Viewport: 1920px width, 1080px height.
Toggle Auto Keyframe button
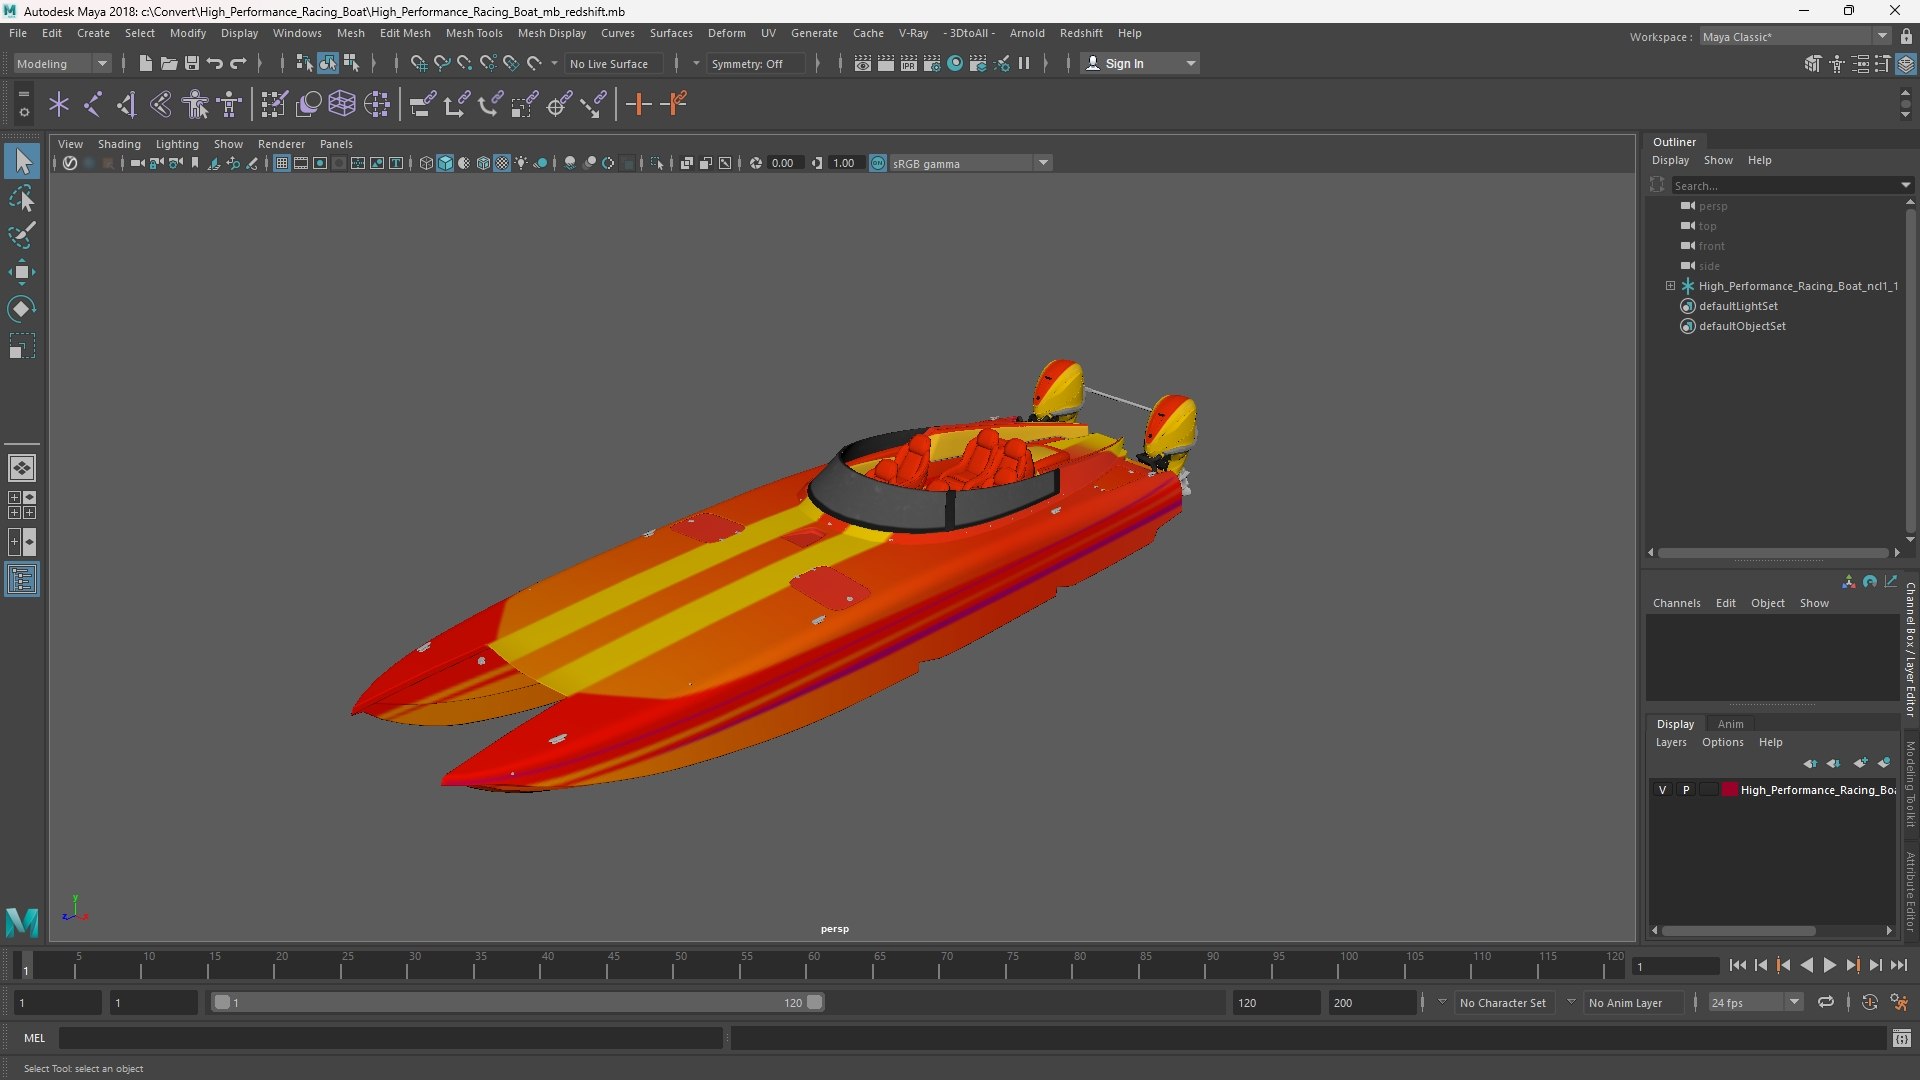coord(1870,1002)
